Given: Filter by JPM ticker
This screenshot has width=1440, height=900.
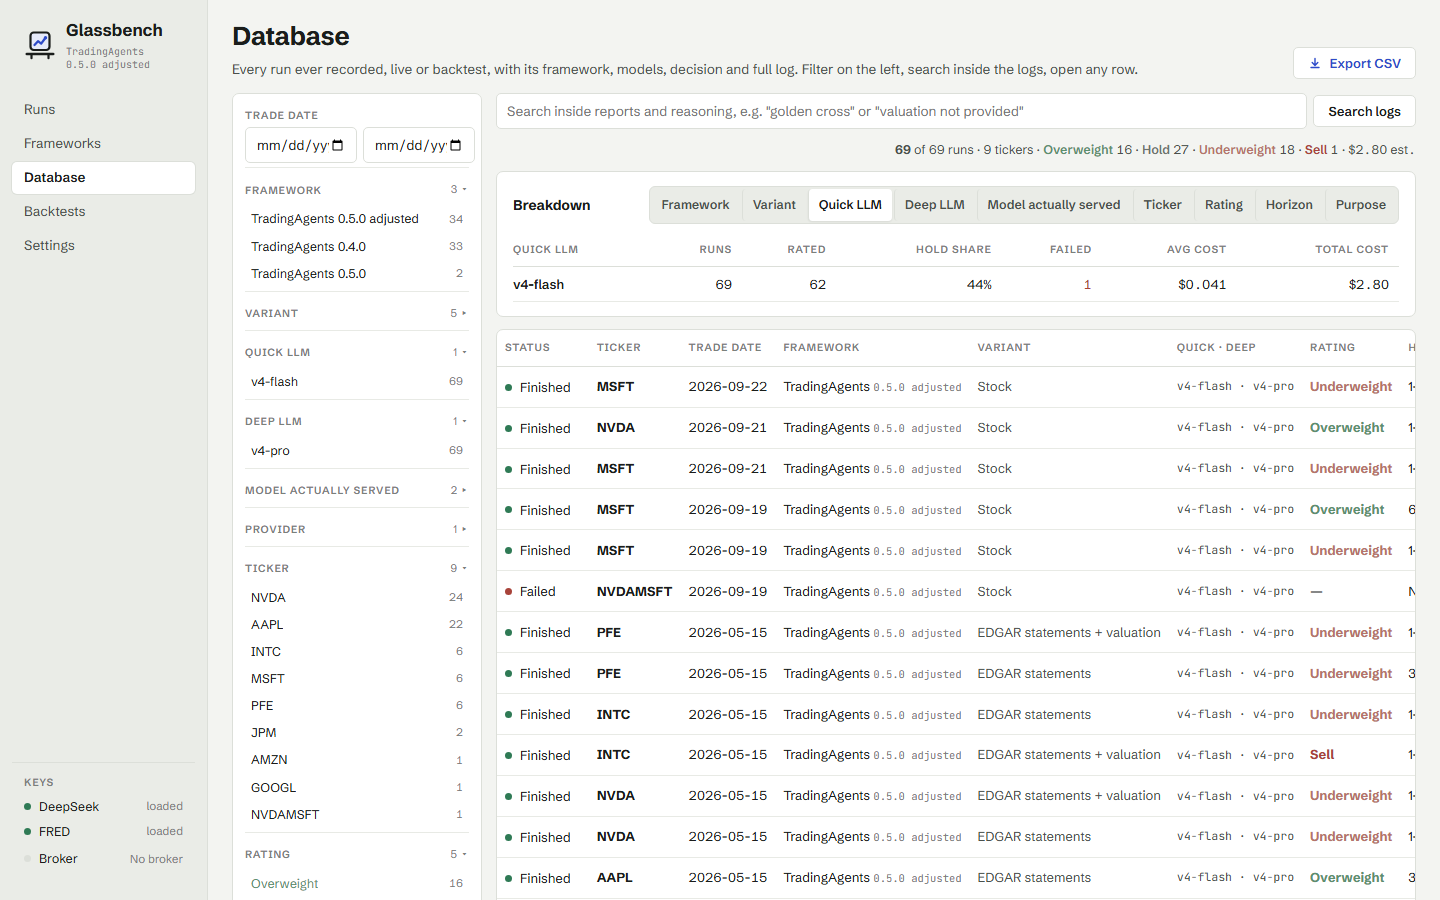Looking at the screenshot, I should pyautogui.click(x=356, y=733).
